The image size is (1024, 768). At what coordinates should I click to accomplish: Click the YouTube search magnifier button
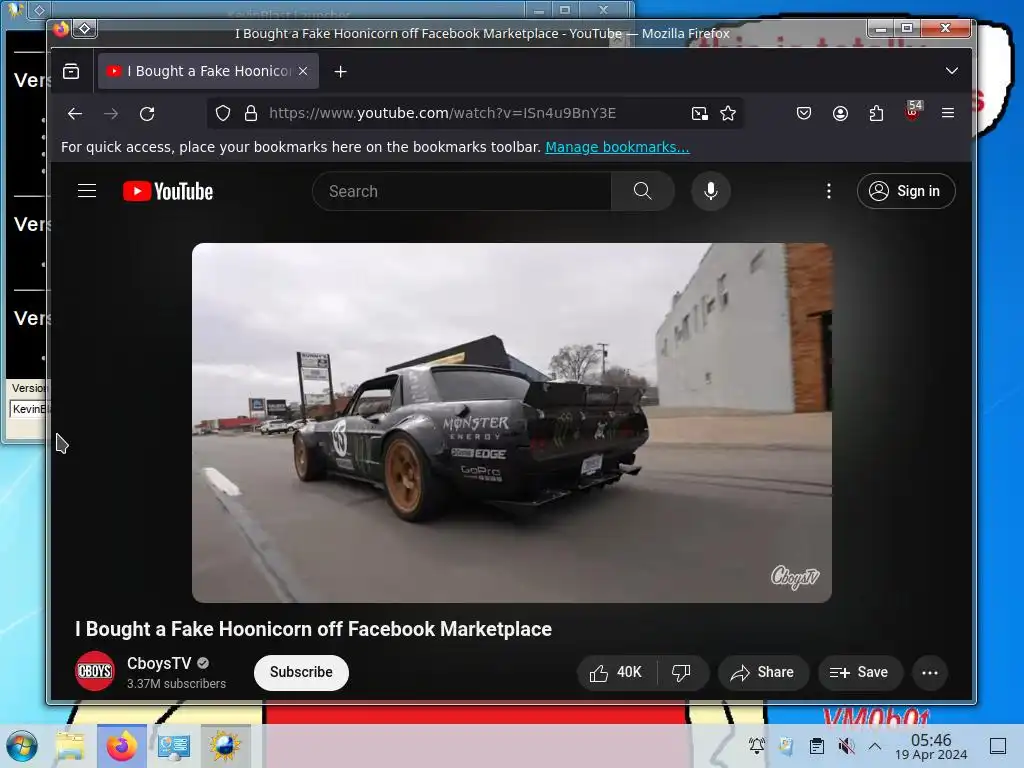click(643, 191)
